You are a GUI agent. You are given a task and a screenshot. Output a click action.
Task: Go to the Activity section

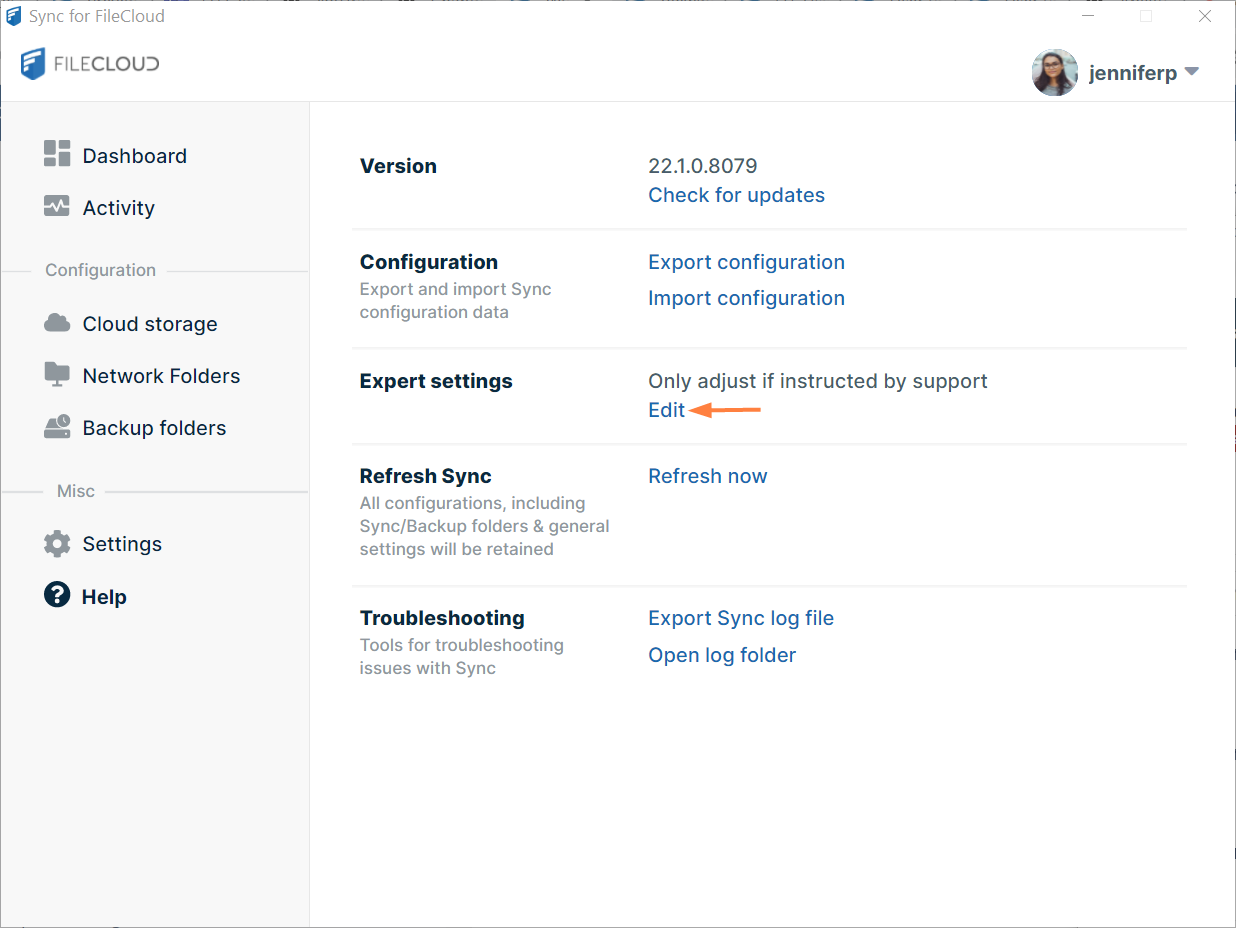(118, 208)
